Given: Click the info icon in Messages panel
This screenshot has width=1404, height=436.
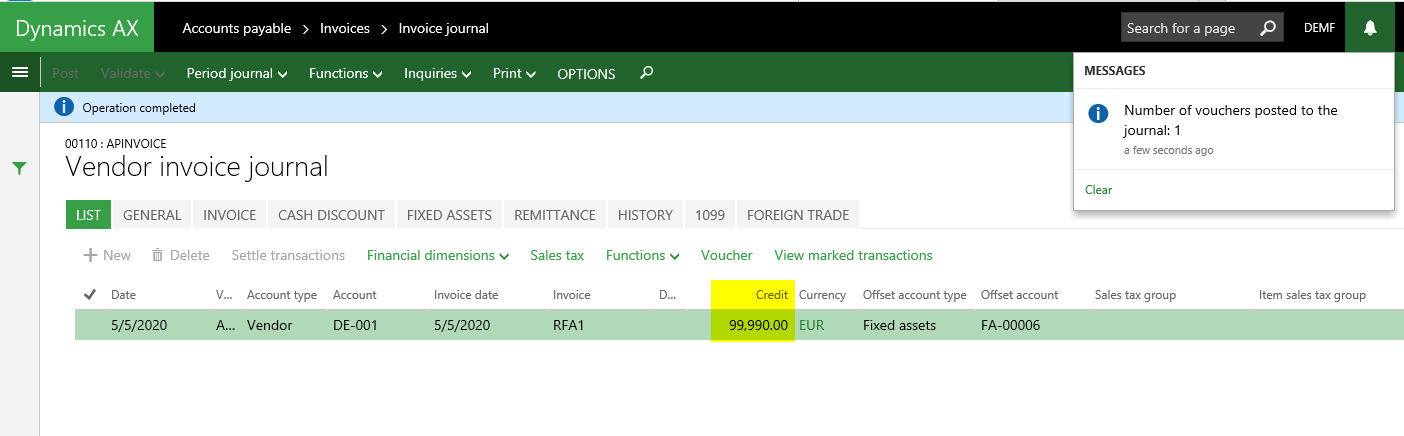Looking at the screenshot, I should click(1098, 113).
